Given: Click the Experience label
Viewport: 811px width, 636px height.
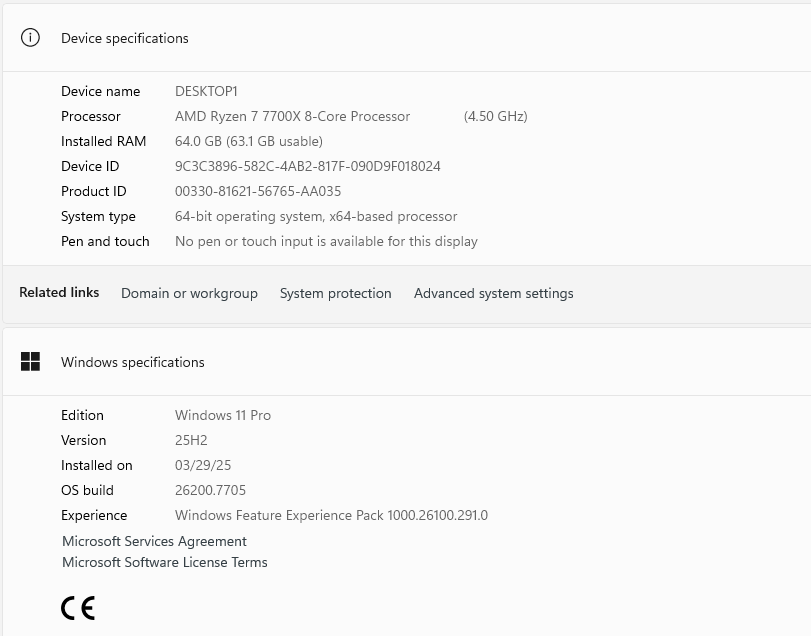Looking at the screenshot, I should pyautogui.click(x=94, y=515).
